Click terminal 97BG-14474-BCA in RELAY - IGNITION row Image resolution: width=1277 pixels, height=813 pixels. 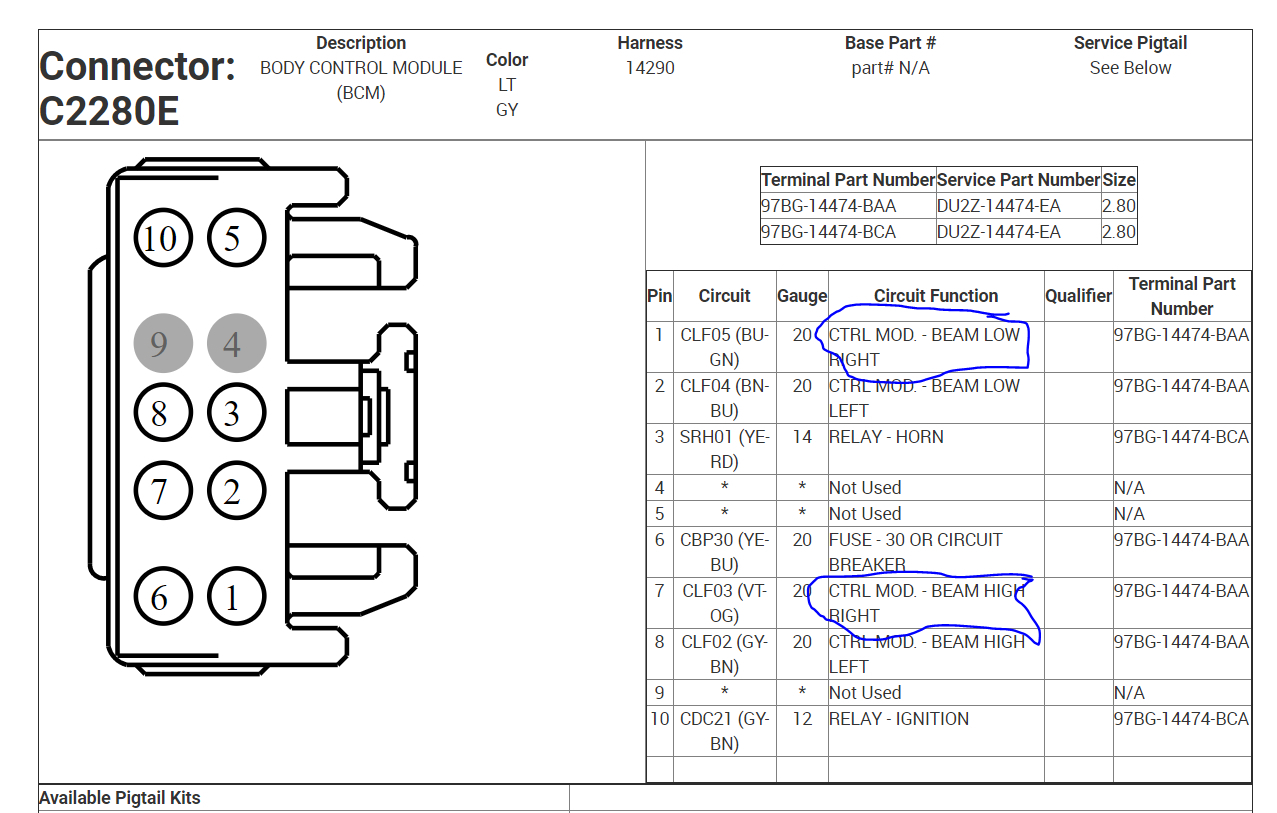pos(1182,719)
